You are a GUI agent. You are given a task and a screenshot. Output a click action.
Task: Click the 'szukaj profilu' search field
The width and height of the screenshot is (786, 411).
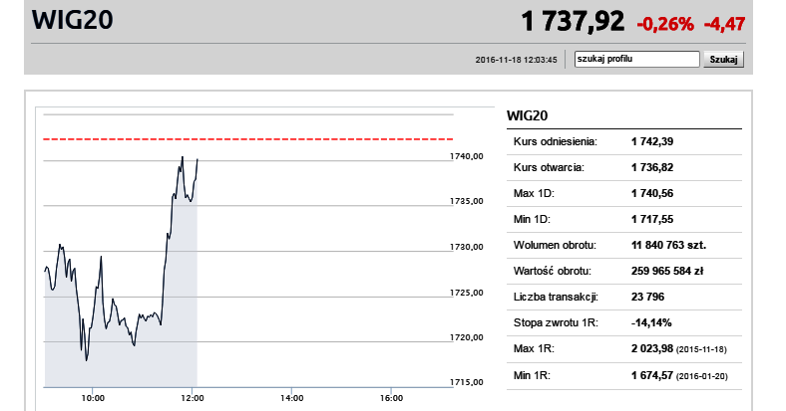(x=637, y=59)
